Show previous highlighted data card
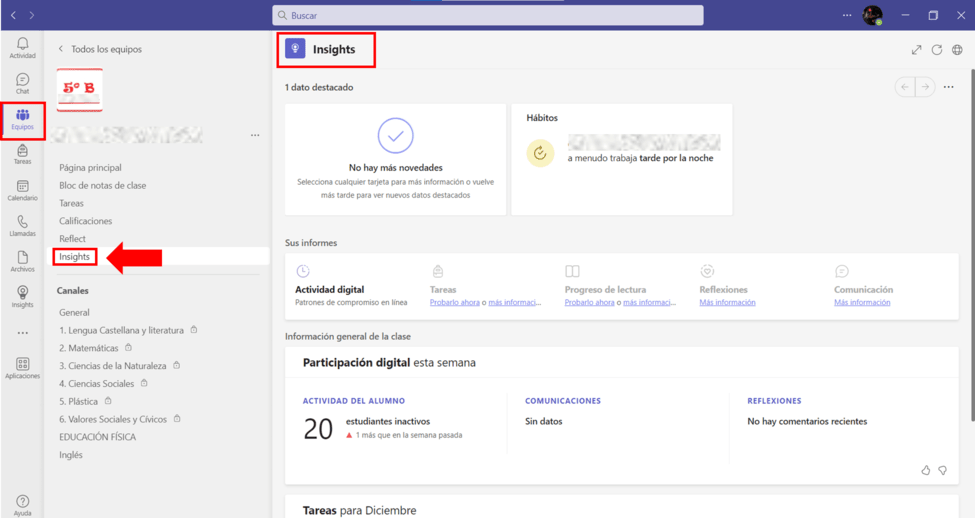Image resolution: width=975 pixels, height=518 pixels. pyautogui.click(x=905, y=87)
